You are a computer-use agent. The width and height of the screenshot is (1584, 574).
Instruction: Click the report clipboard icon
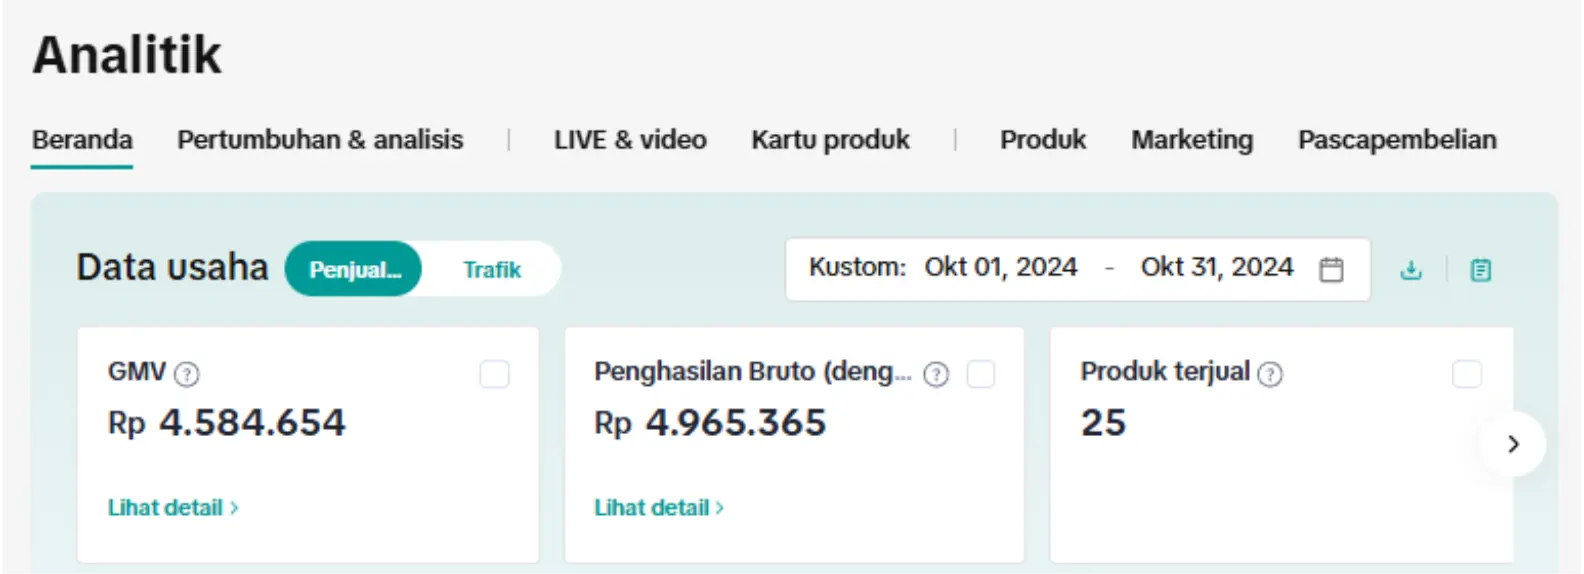click(x=1481, y=270)
